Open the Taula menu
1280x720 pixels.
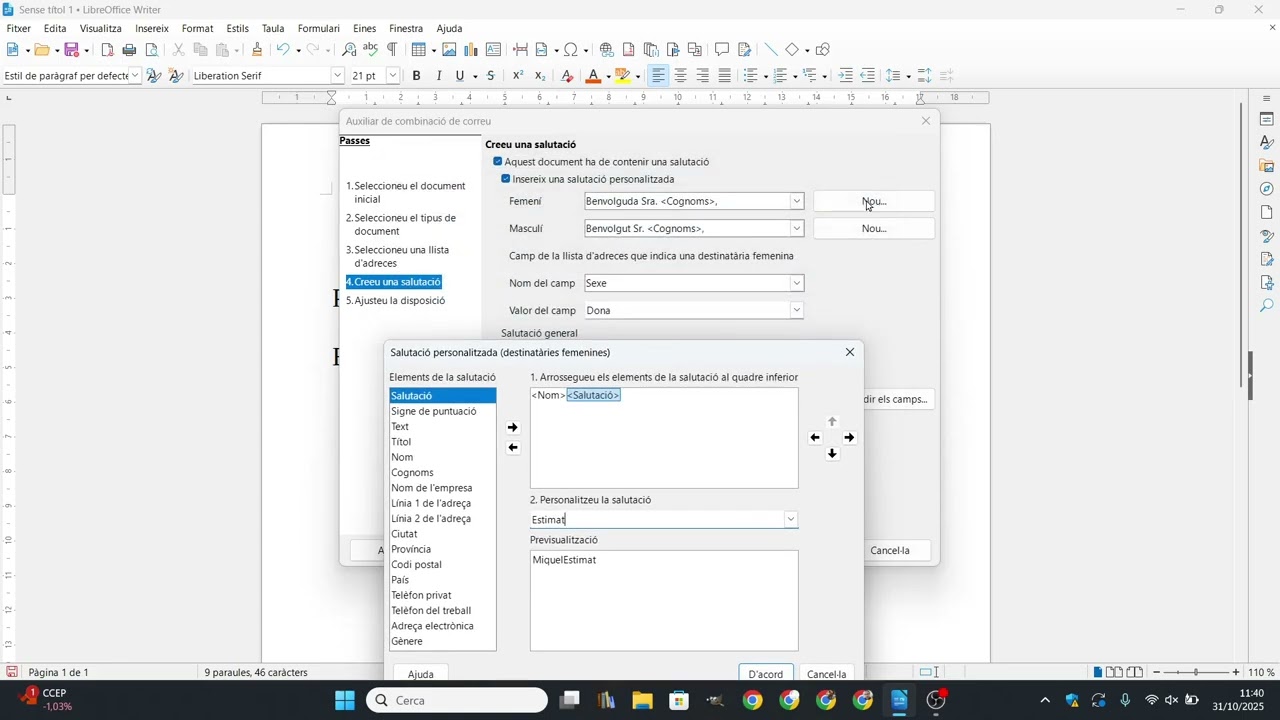coord(273,29)
